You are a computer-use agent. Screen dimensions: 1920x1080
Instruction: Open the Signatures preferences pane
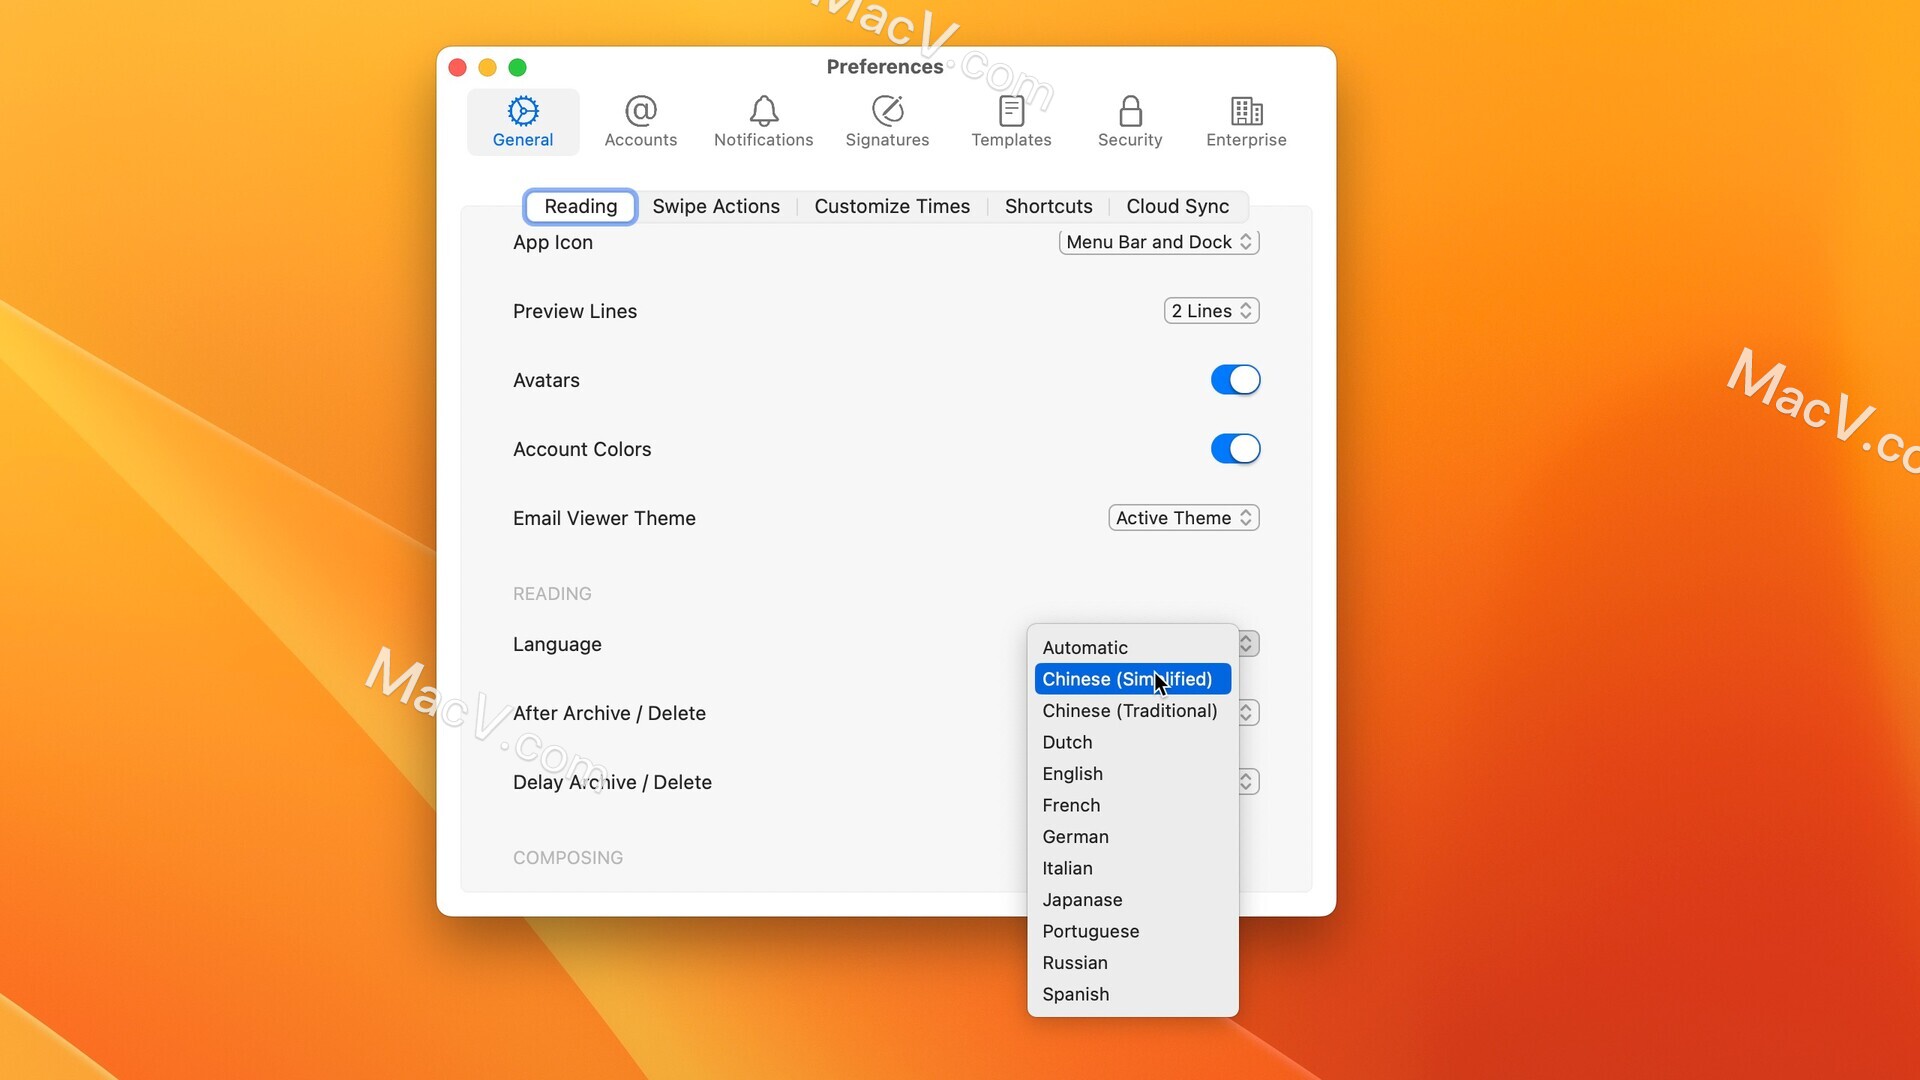(x=888, y=122)
